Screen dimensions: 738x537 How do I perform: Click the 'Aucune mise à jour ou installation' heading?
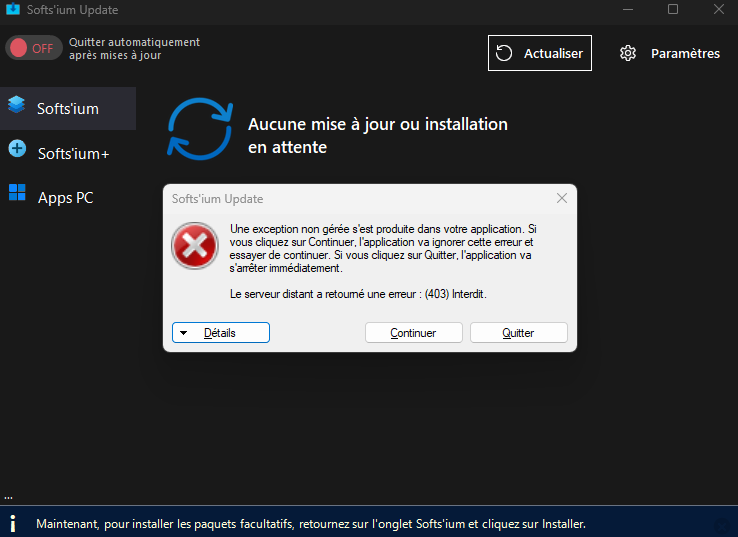(377, 136)
